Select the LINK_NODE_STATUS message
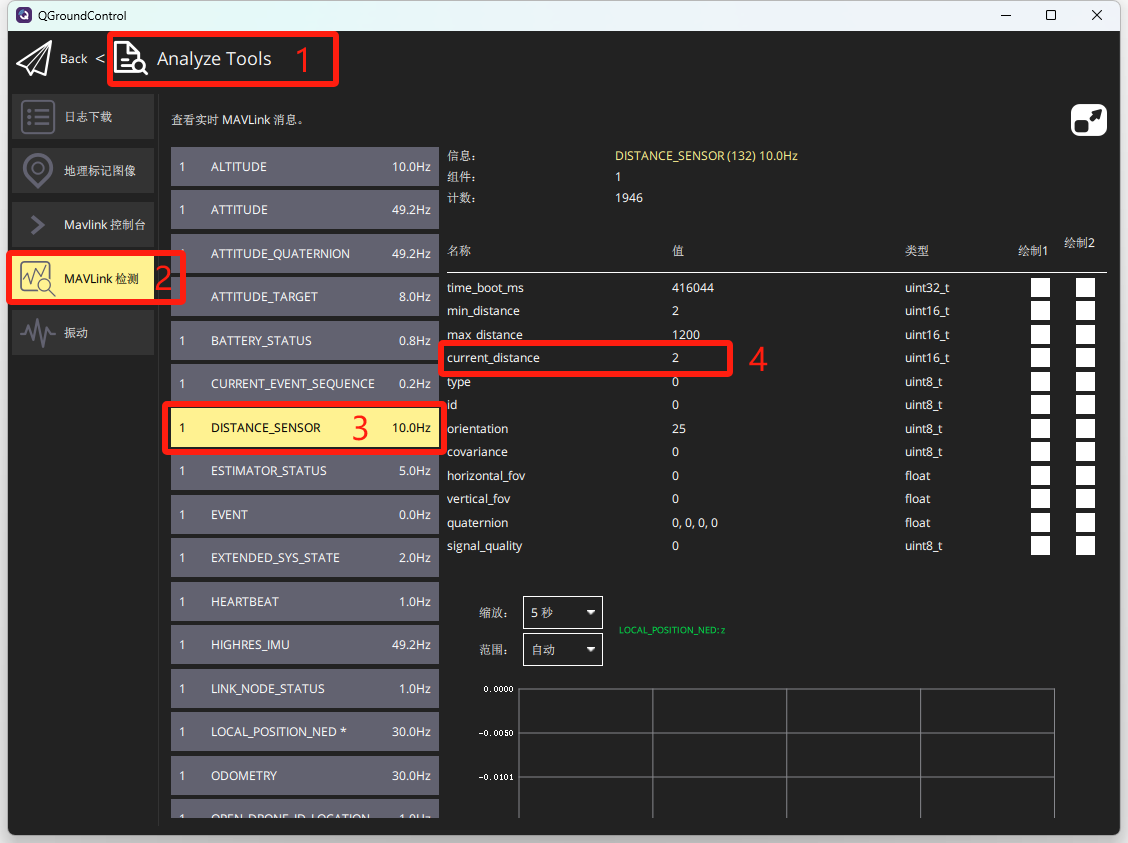This screenshot has width=1128, height=843. [x=304, y=689]
